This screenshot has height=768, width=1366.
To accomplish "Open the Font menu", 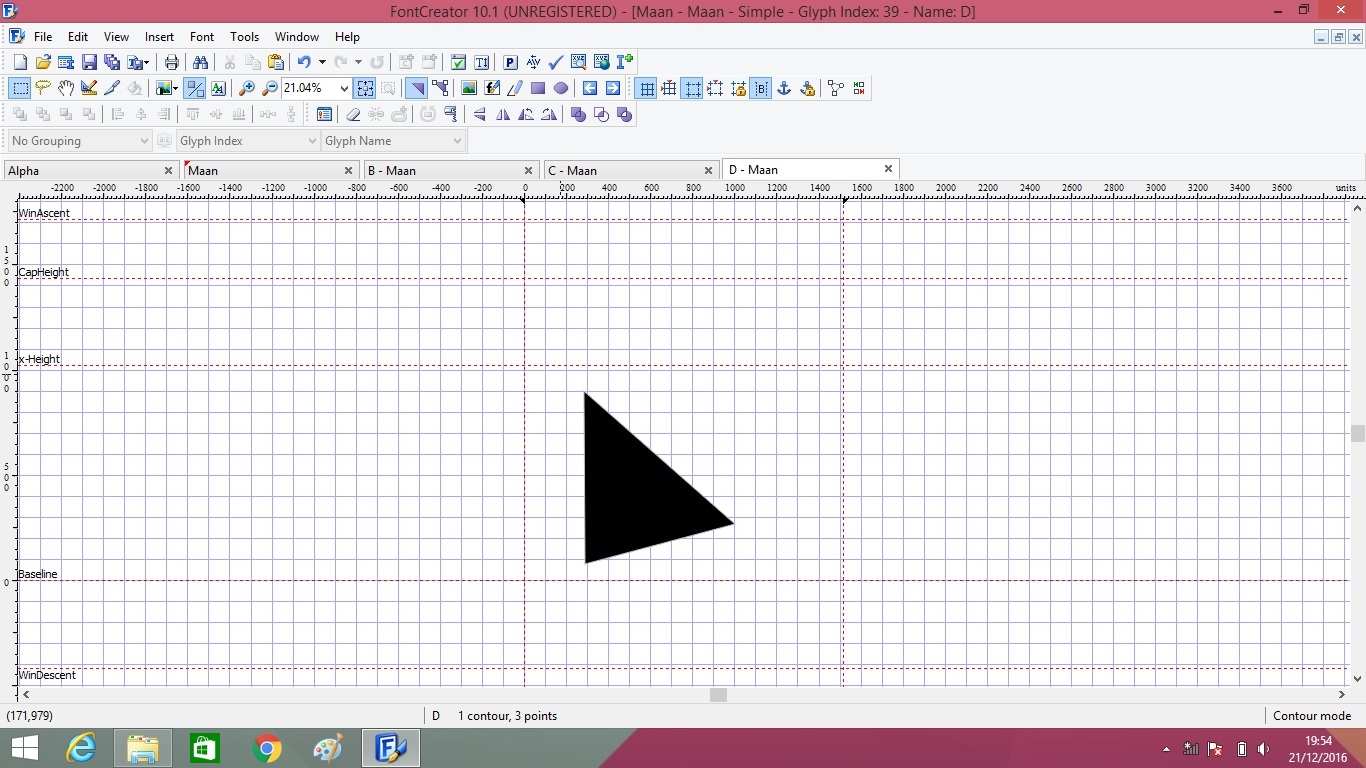I will pyautogui.click(x=202, y=37).
